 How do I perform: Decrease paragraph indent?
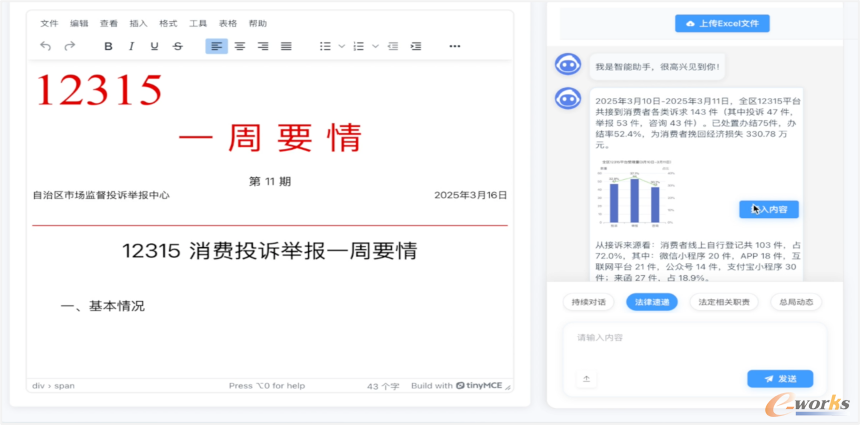[x=393, y=46]
